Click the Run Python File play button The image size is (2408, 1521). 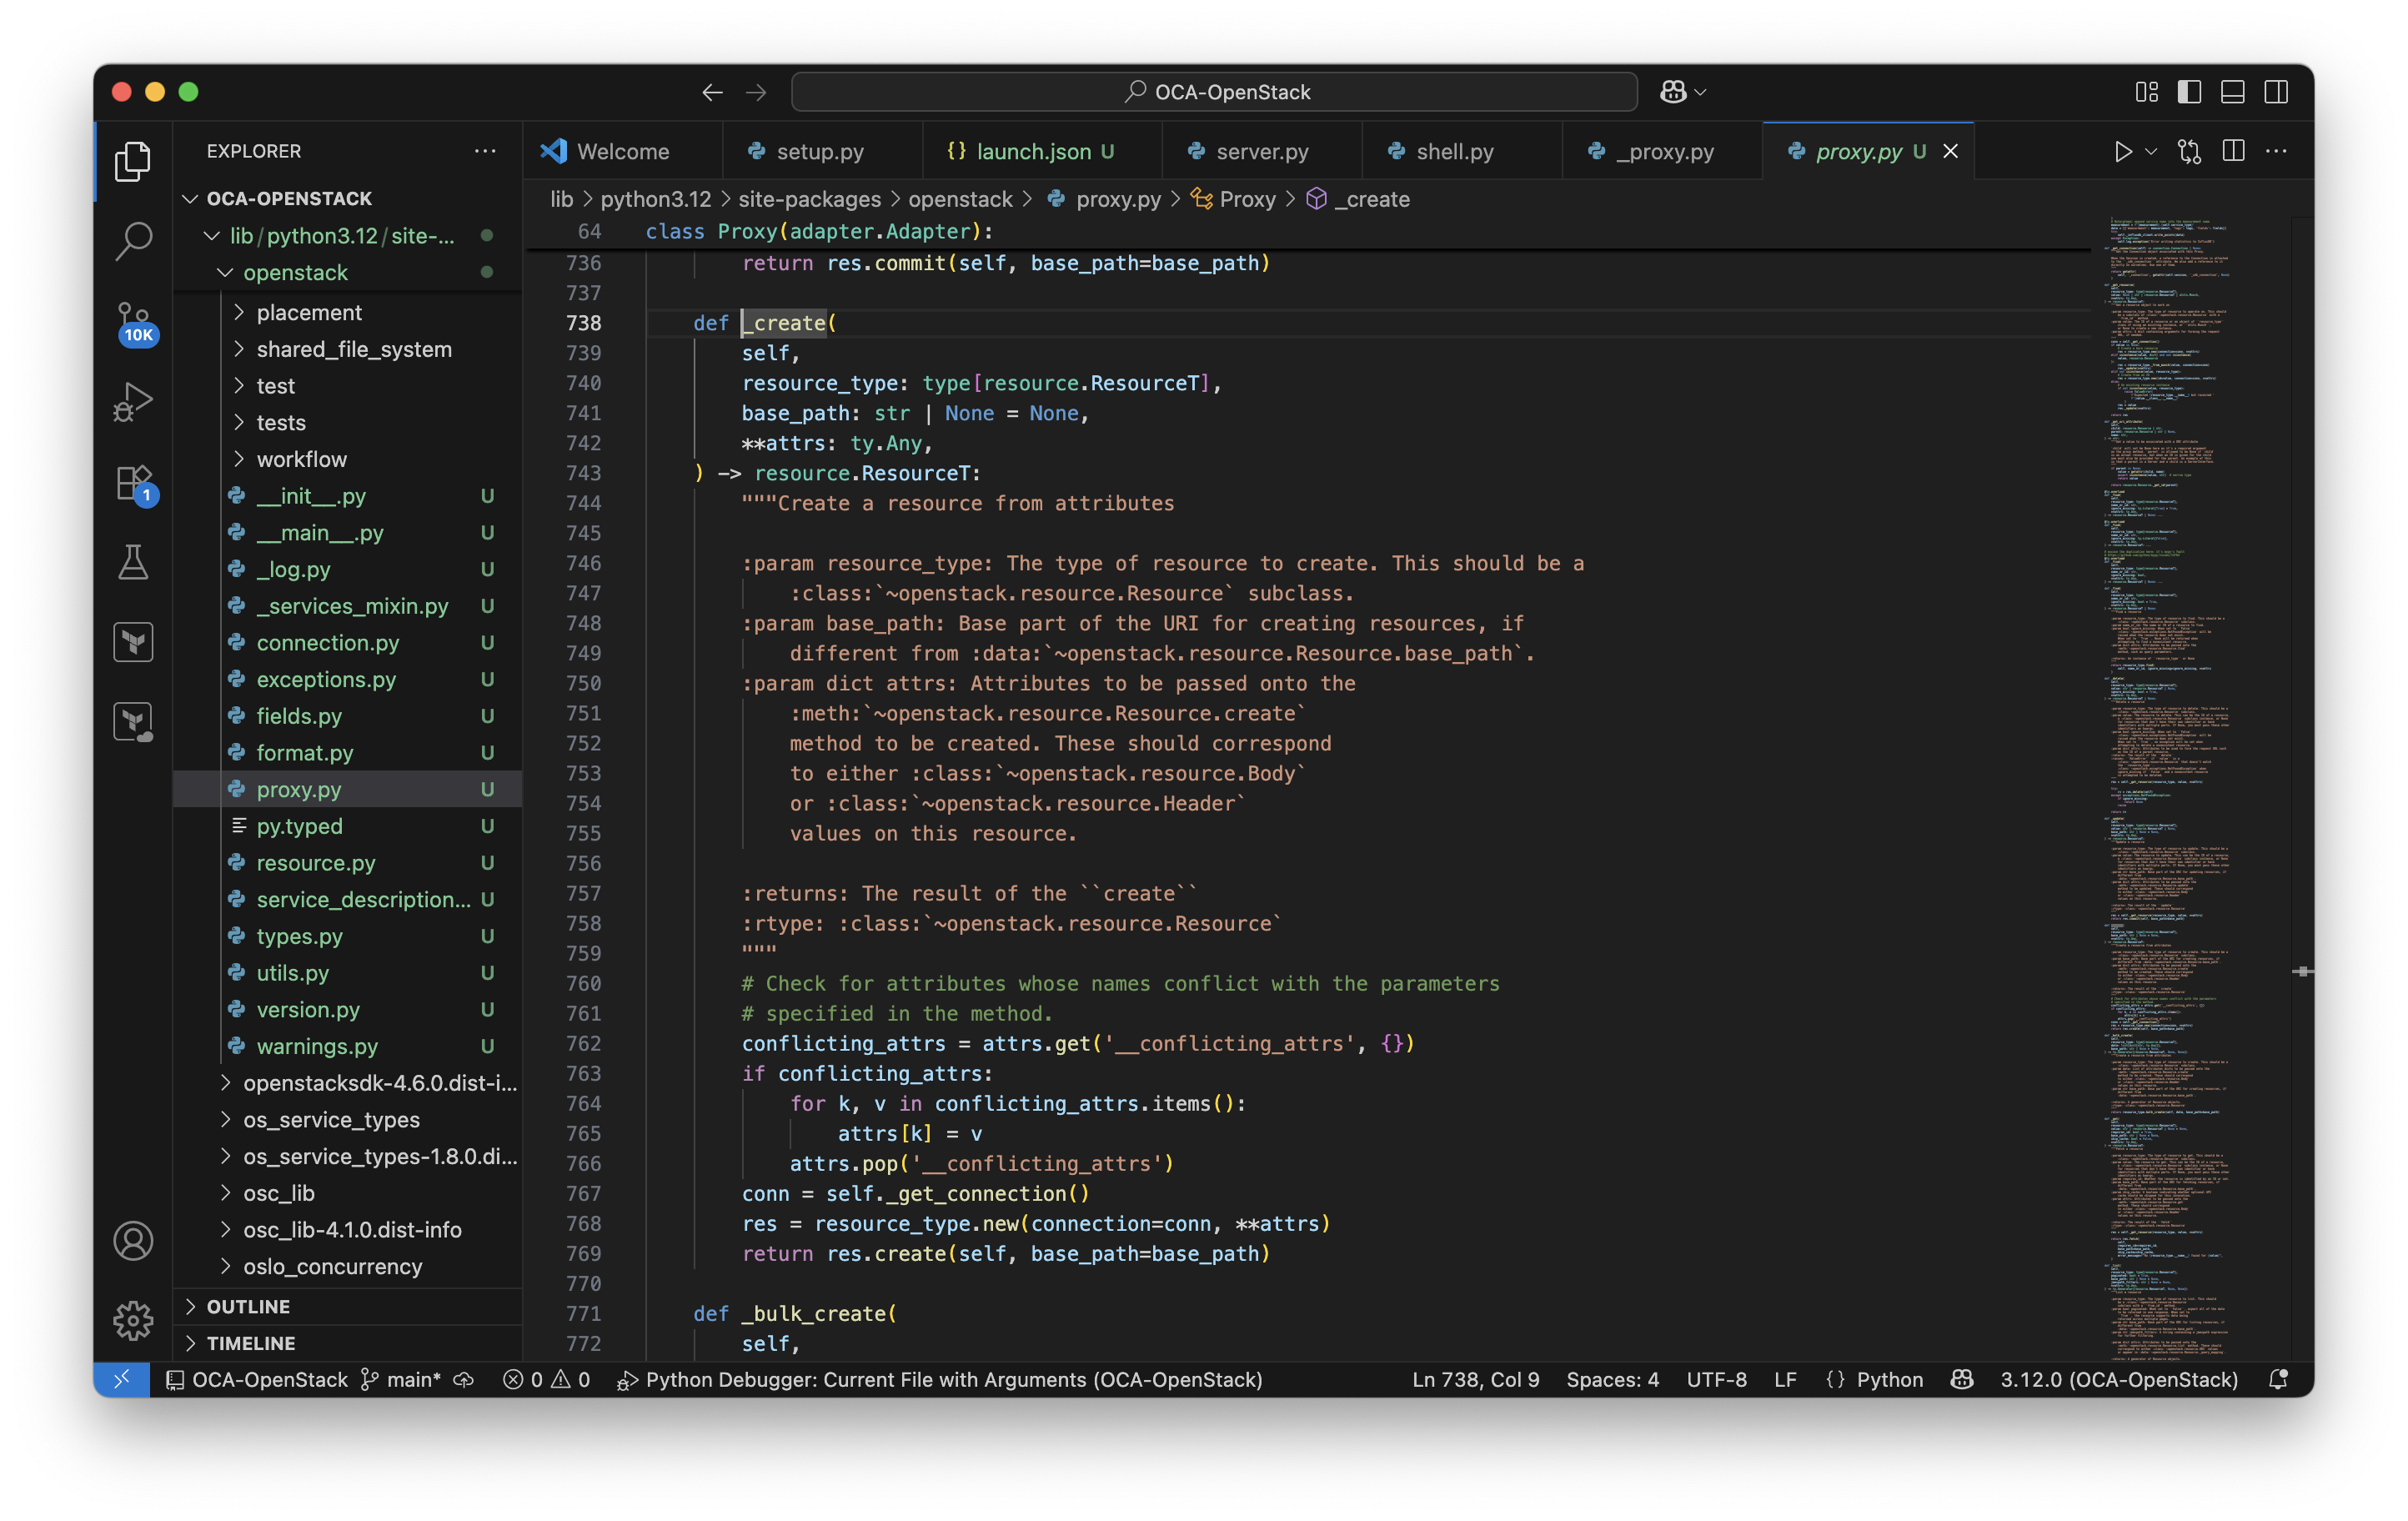[x=2122, y=151]
